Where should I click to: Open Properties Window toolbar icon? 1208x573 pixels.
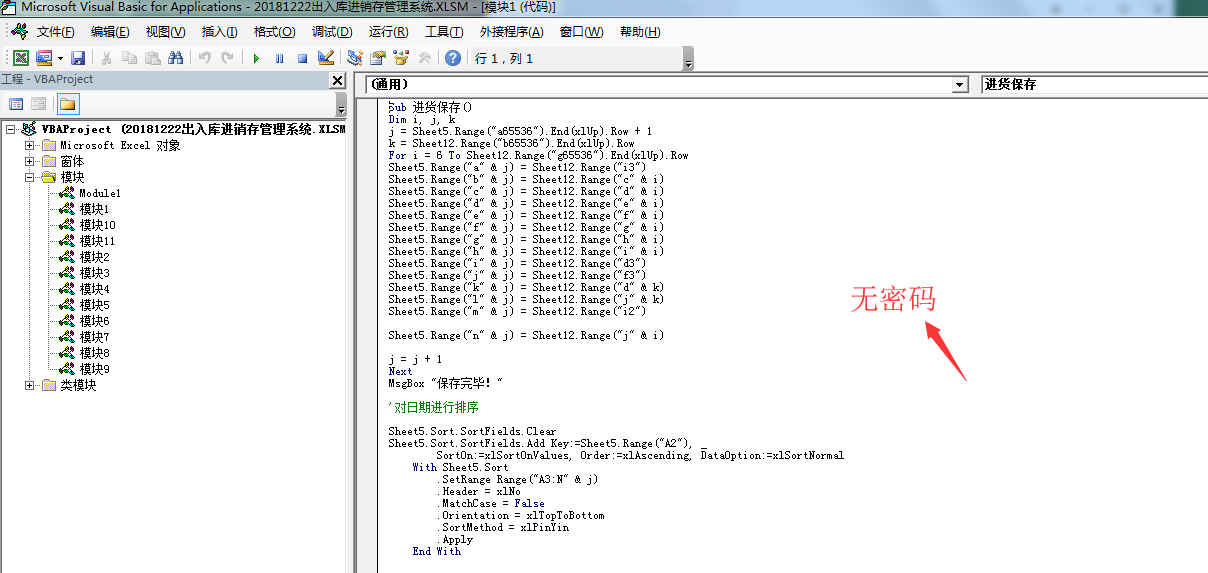tap(378, 58)
